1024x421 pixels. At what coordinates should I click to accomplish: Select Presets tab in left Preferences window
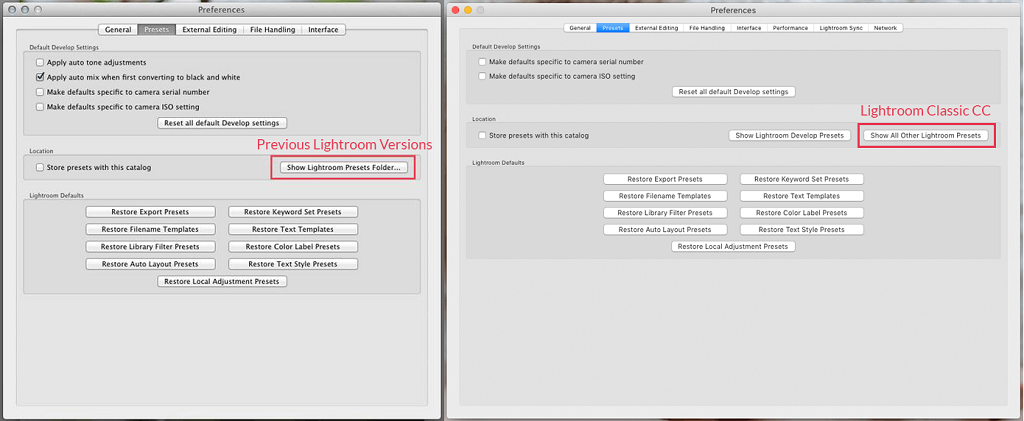pos(157,29)
